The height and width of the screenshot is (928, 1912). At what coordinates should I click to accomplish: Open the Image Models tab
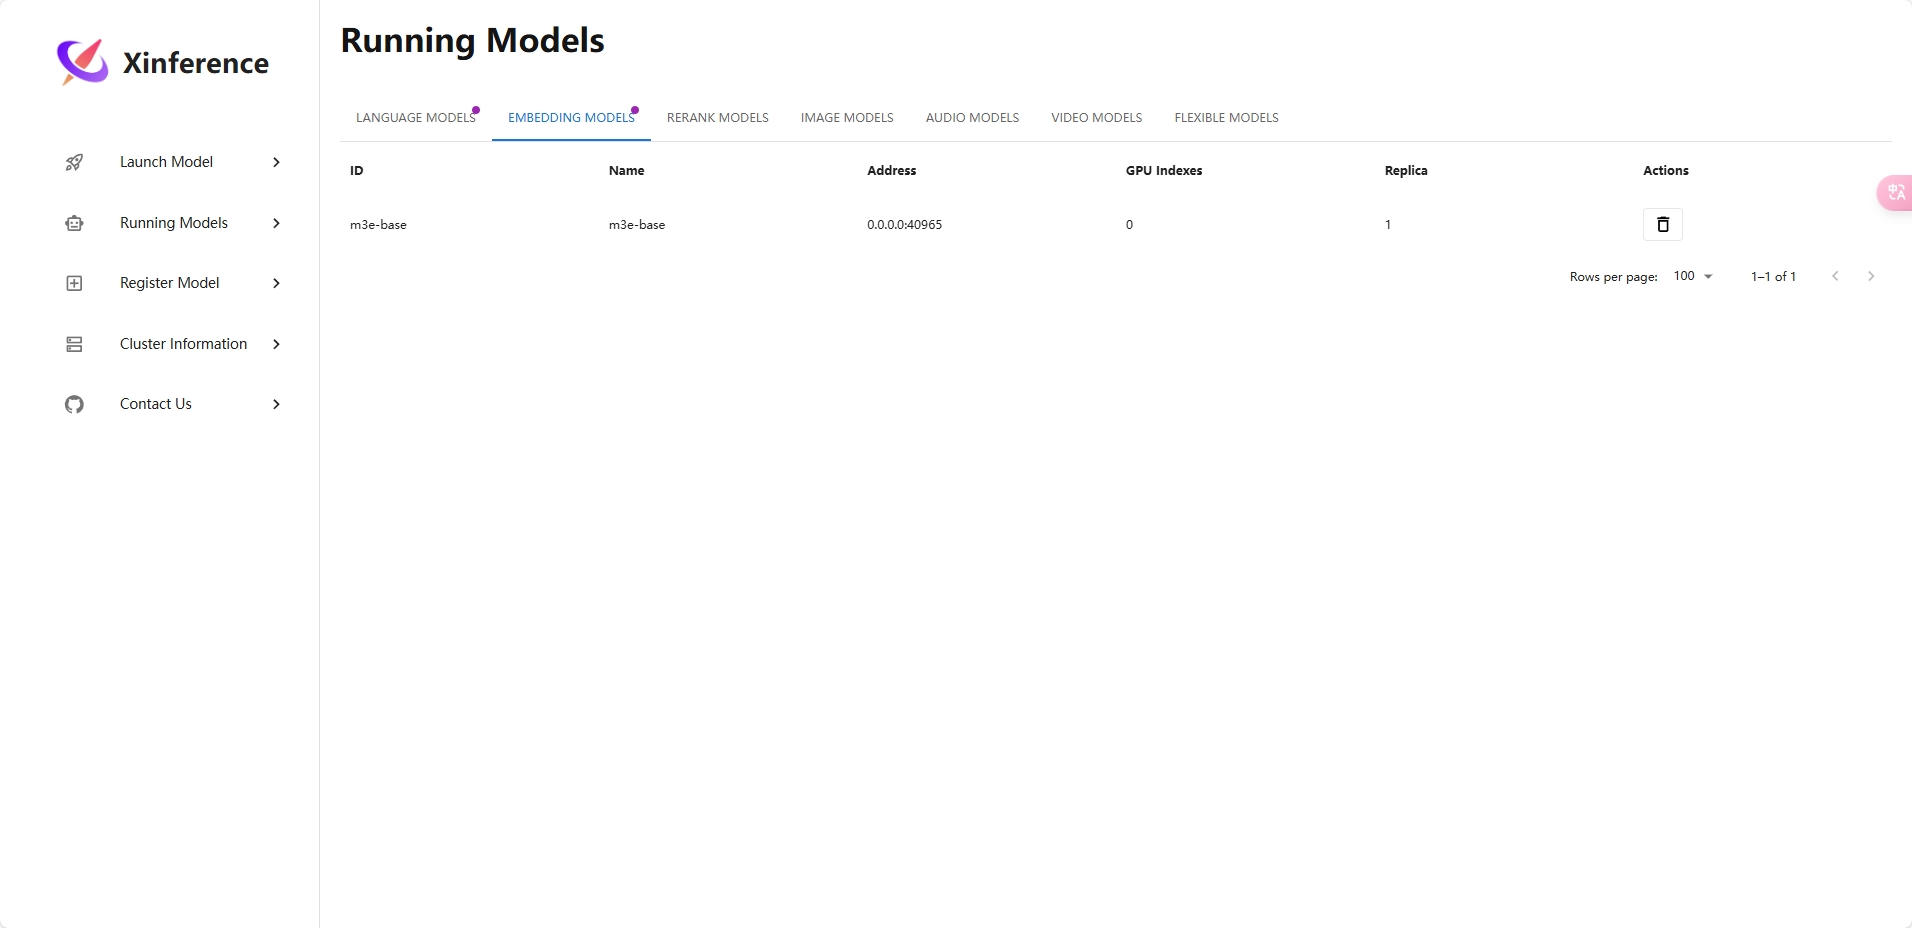(846, 118)
